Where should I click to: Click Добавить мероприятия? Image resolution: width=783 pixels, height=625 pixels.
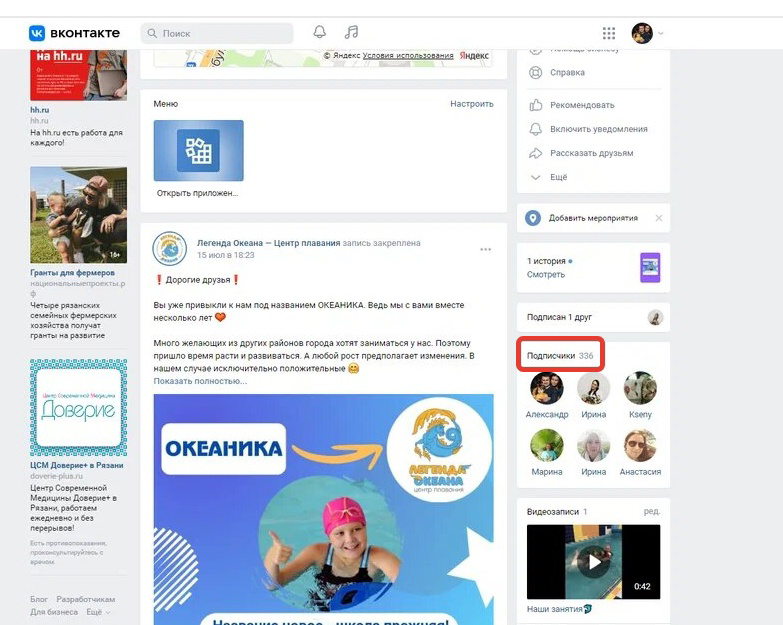[x=593, y=218]
